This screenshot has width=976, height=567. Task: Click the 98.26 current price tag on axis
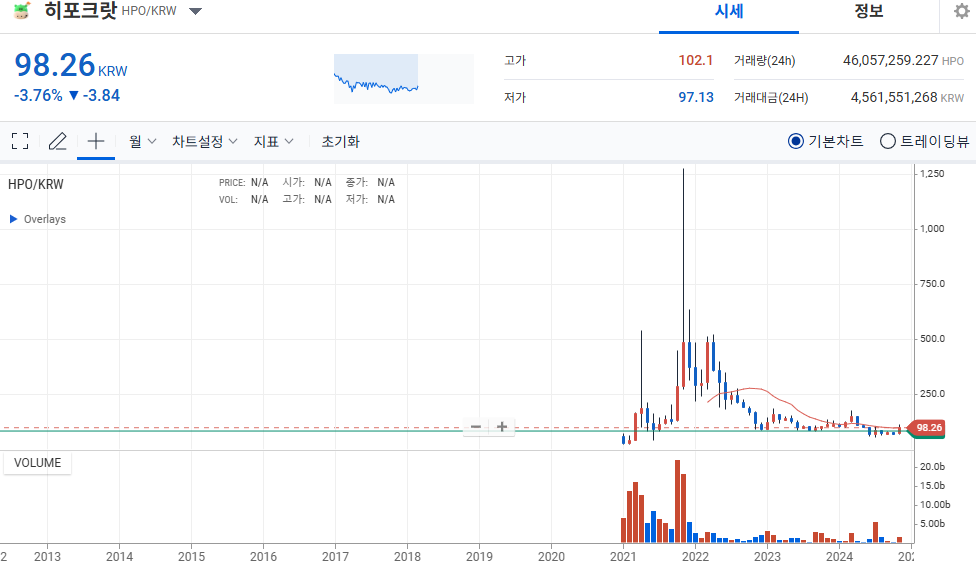click(928, 428)
